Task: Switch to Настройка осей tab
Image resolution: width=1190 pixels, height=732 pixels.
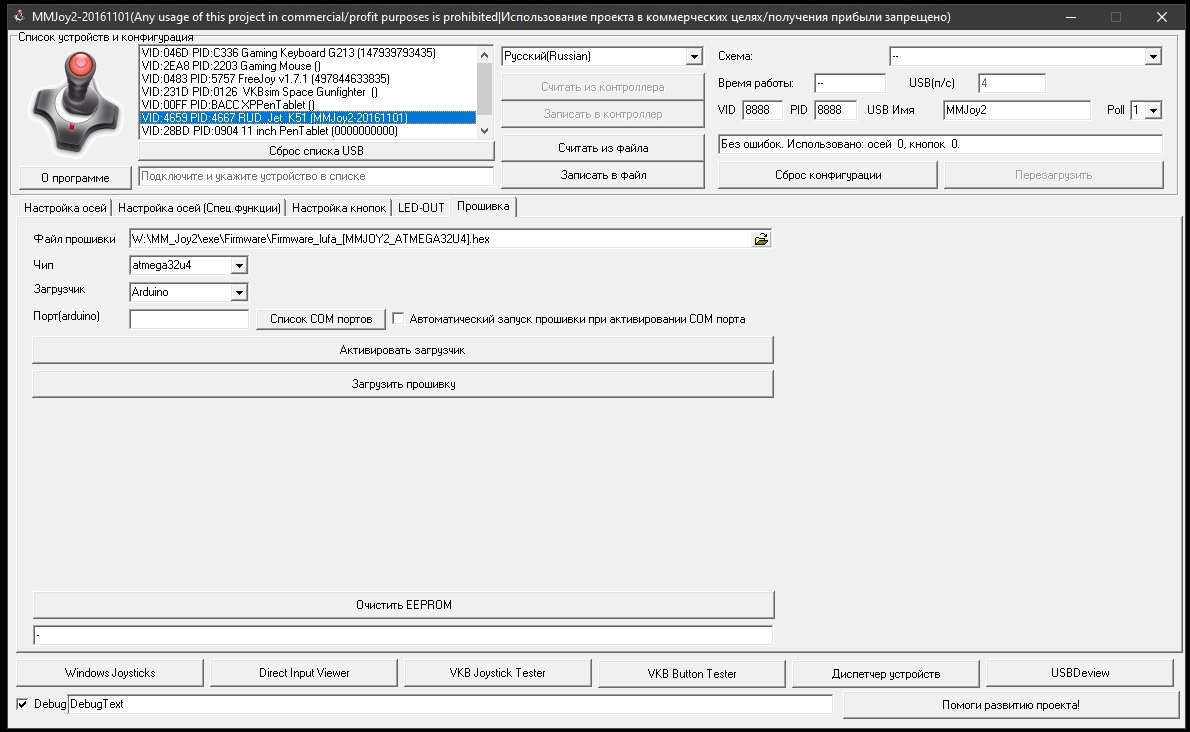Action: (x=65, y=208)
